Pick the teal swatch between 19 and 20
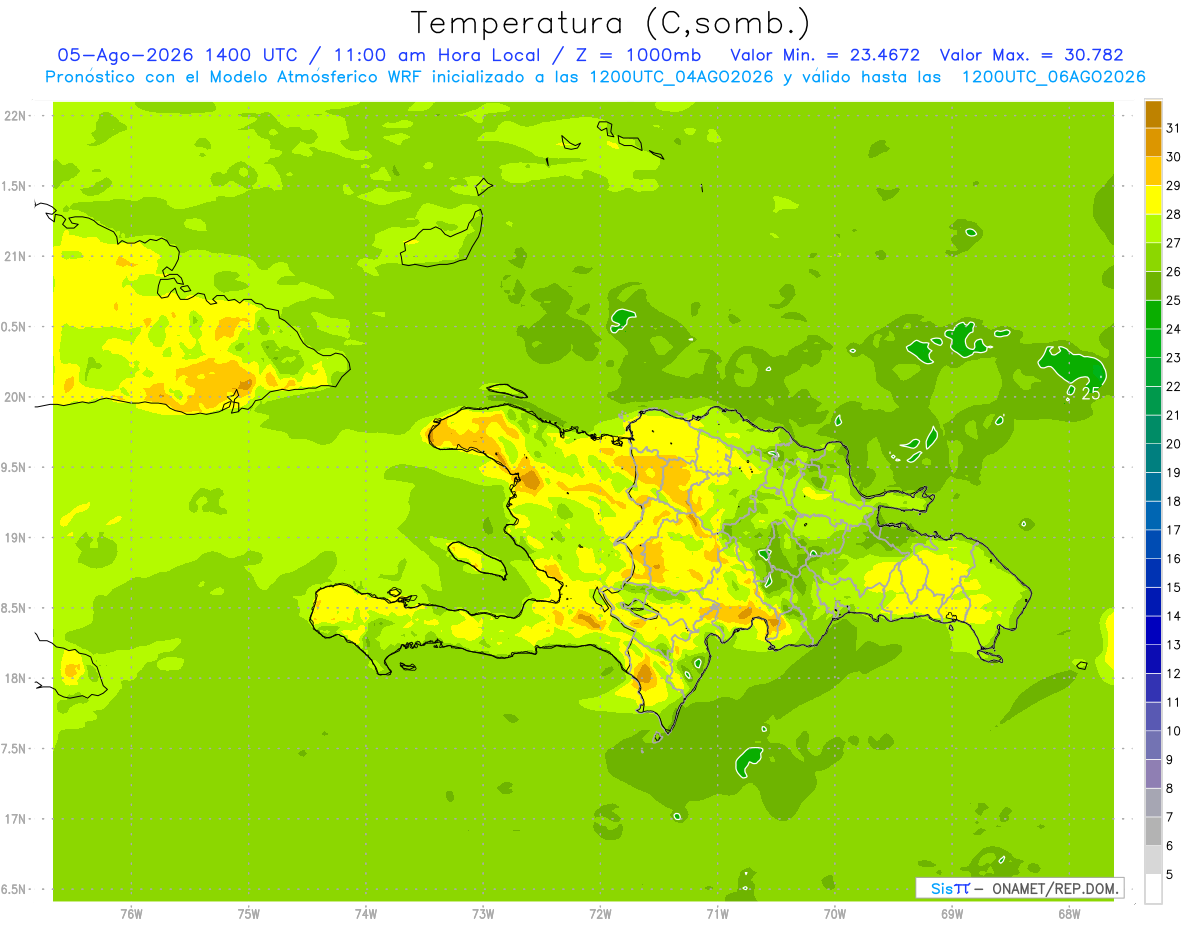Viewport: 1200px width, 927px height. pyautogui.click(x=1153, y=458)
